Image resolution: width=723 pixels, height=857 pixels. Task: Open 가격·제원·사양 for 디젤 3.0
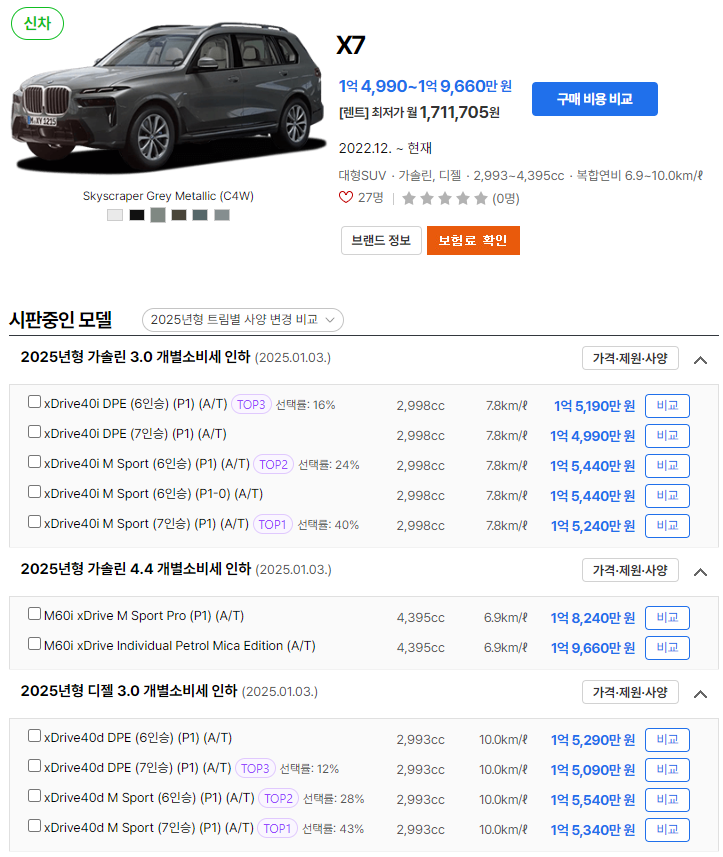(x=630, y=692)
